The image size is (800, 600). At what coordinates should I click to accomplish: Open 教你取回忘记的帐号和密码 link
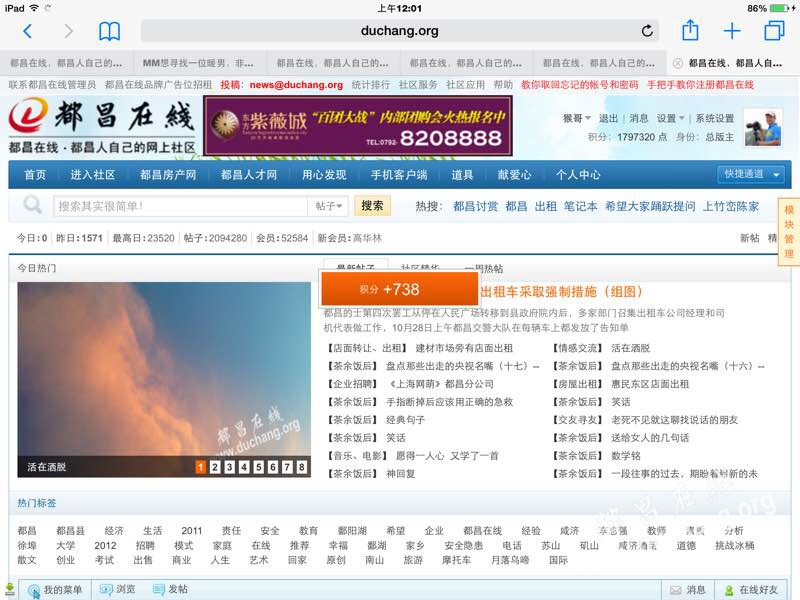580,85
